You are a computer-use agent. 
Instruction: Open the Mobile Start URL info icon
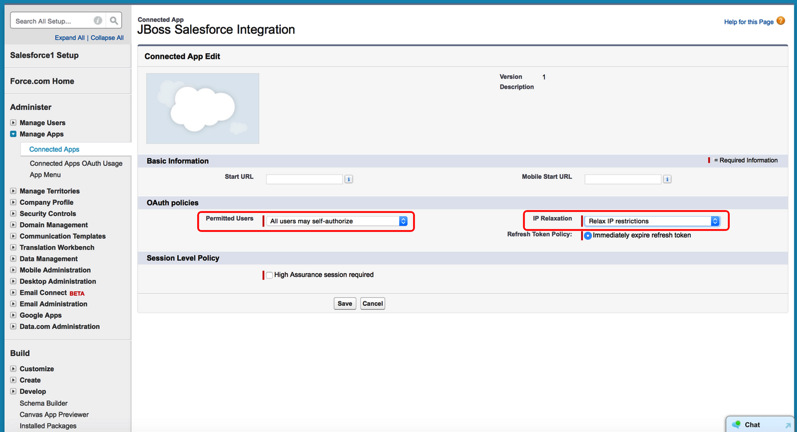(667, 179)
